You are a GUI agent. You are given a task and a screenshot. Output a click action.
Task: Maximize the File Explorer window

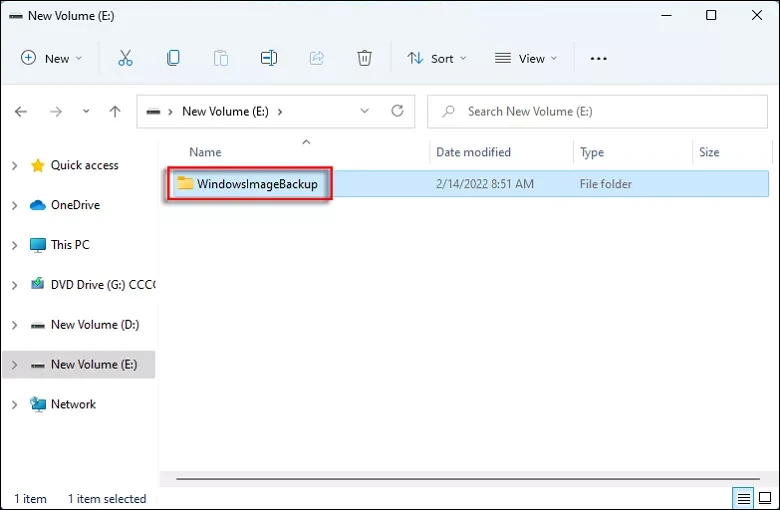coord(711,15)
